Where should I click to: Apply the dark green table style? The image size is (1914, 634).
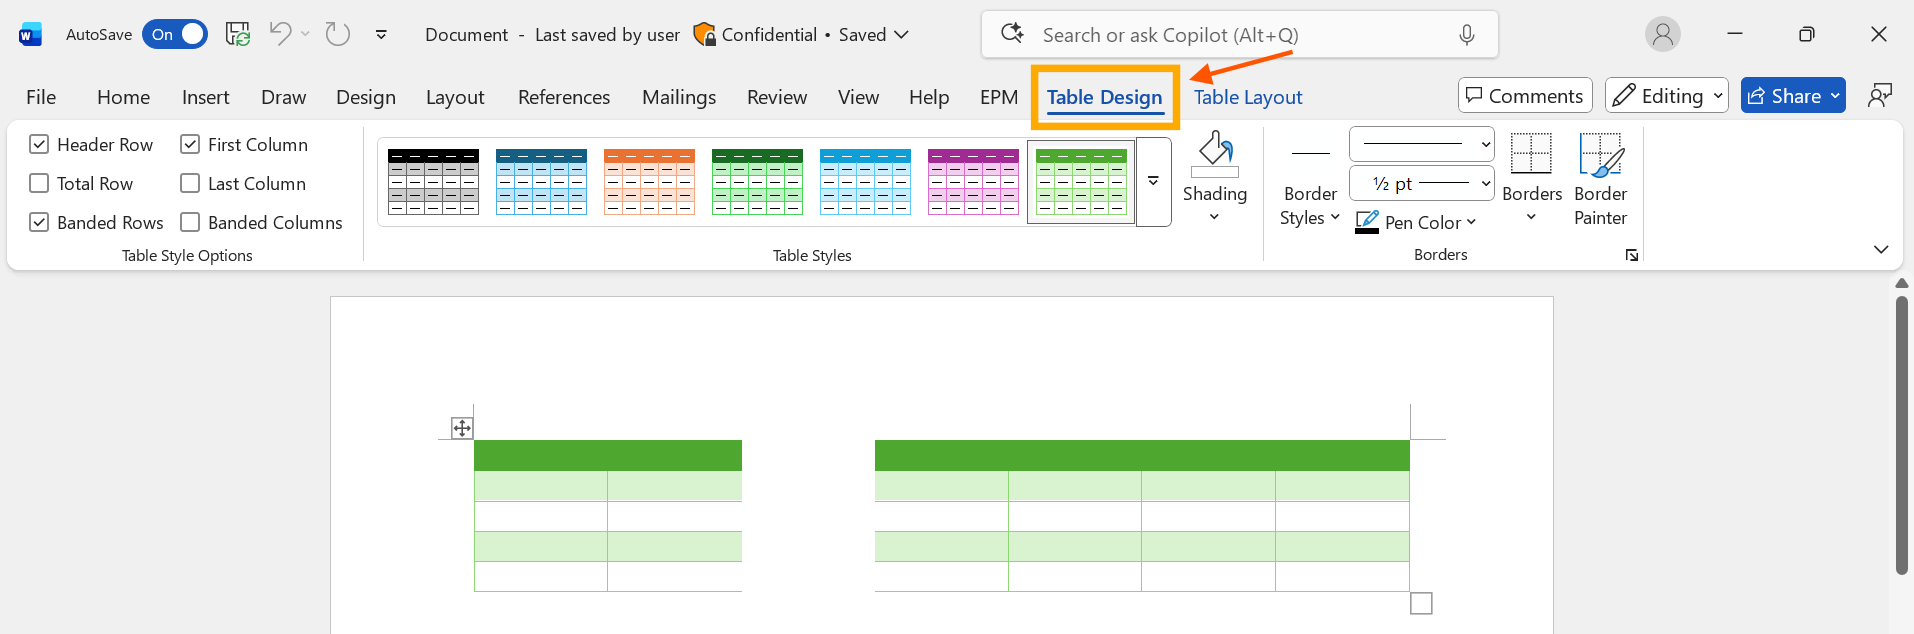(757, 182)
